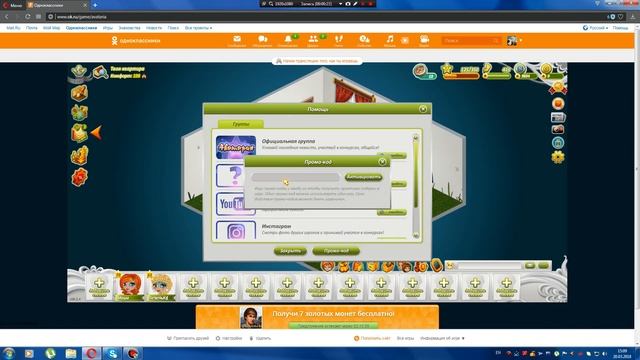Click the Промо-код button at dialog bottom

point(336,251)
